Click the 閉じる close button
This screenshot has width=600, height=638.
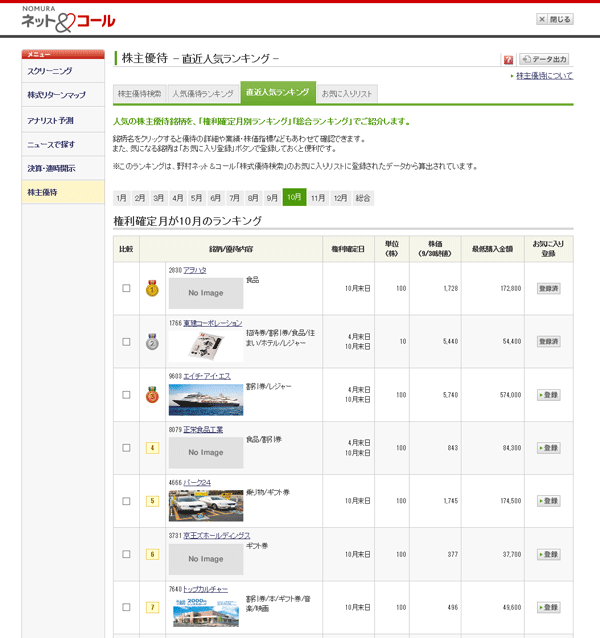(x=555, y=19)
